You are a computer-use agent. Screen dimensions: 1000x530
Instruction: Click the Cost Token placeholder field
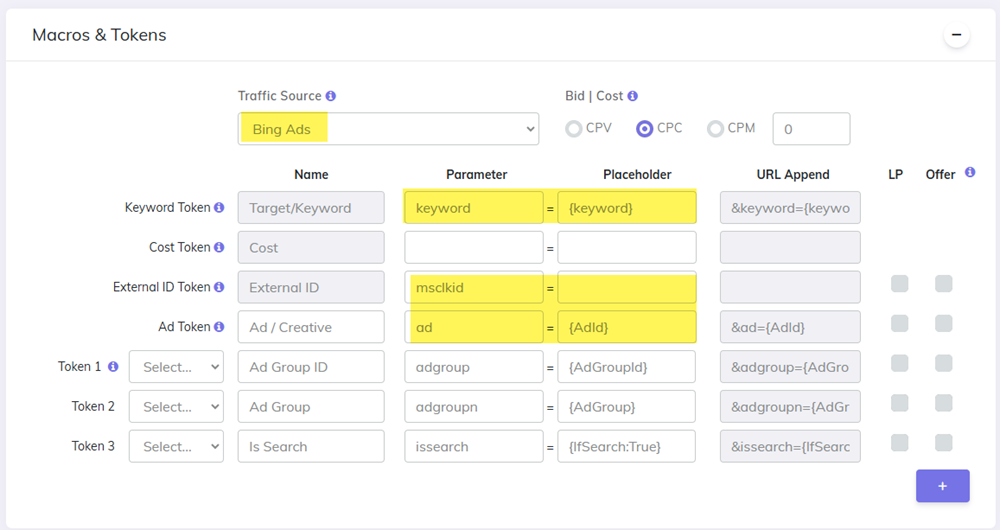[626, 247]
